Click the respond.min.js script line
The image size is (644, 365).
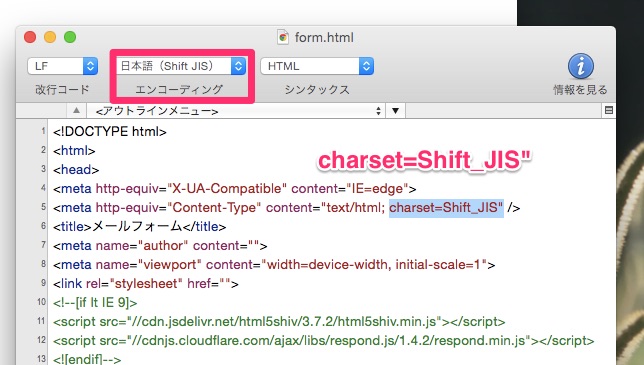click(x=323, y=340)
